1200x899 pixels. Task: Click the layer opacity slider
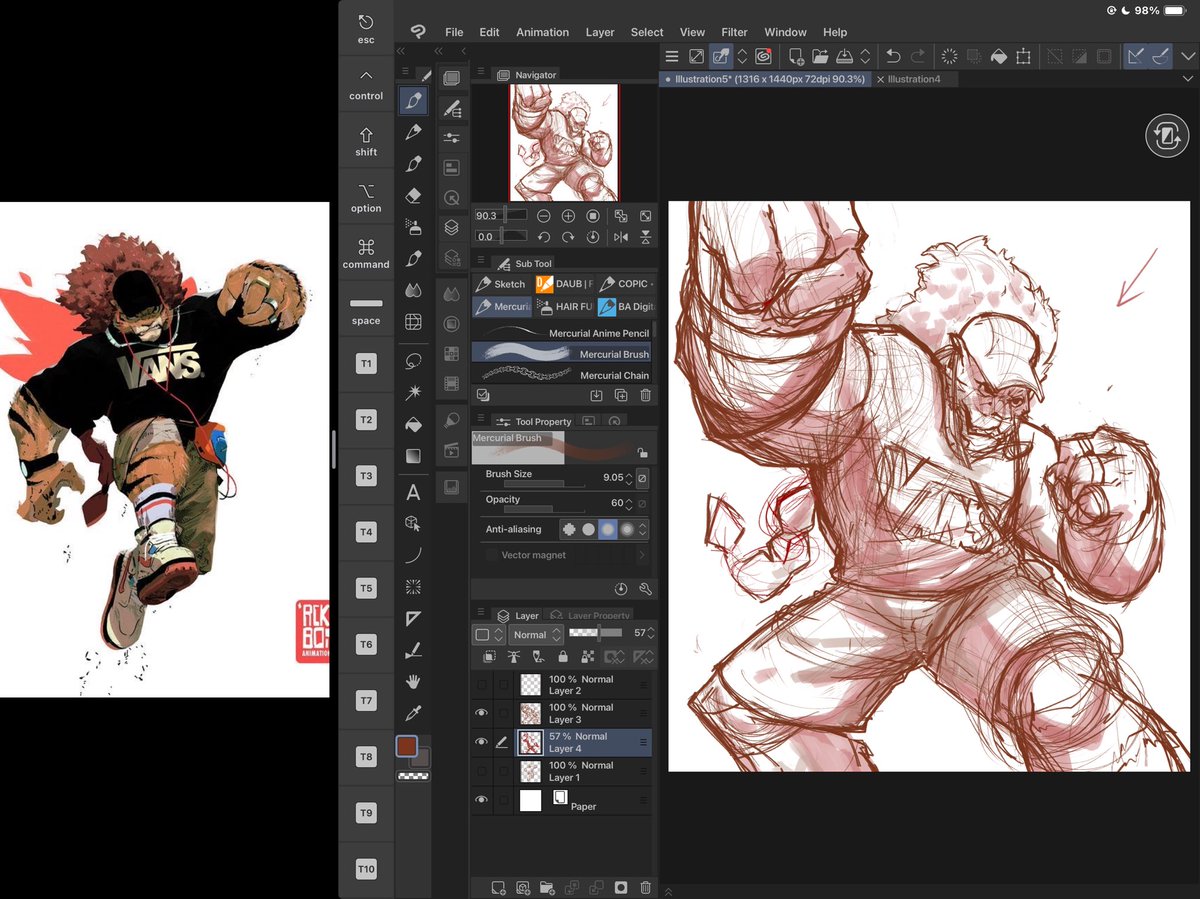tap(596, 633)
